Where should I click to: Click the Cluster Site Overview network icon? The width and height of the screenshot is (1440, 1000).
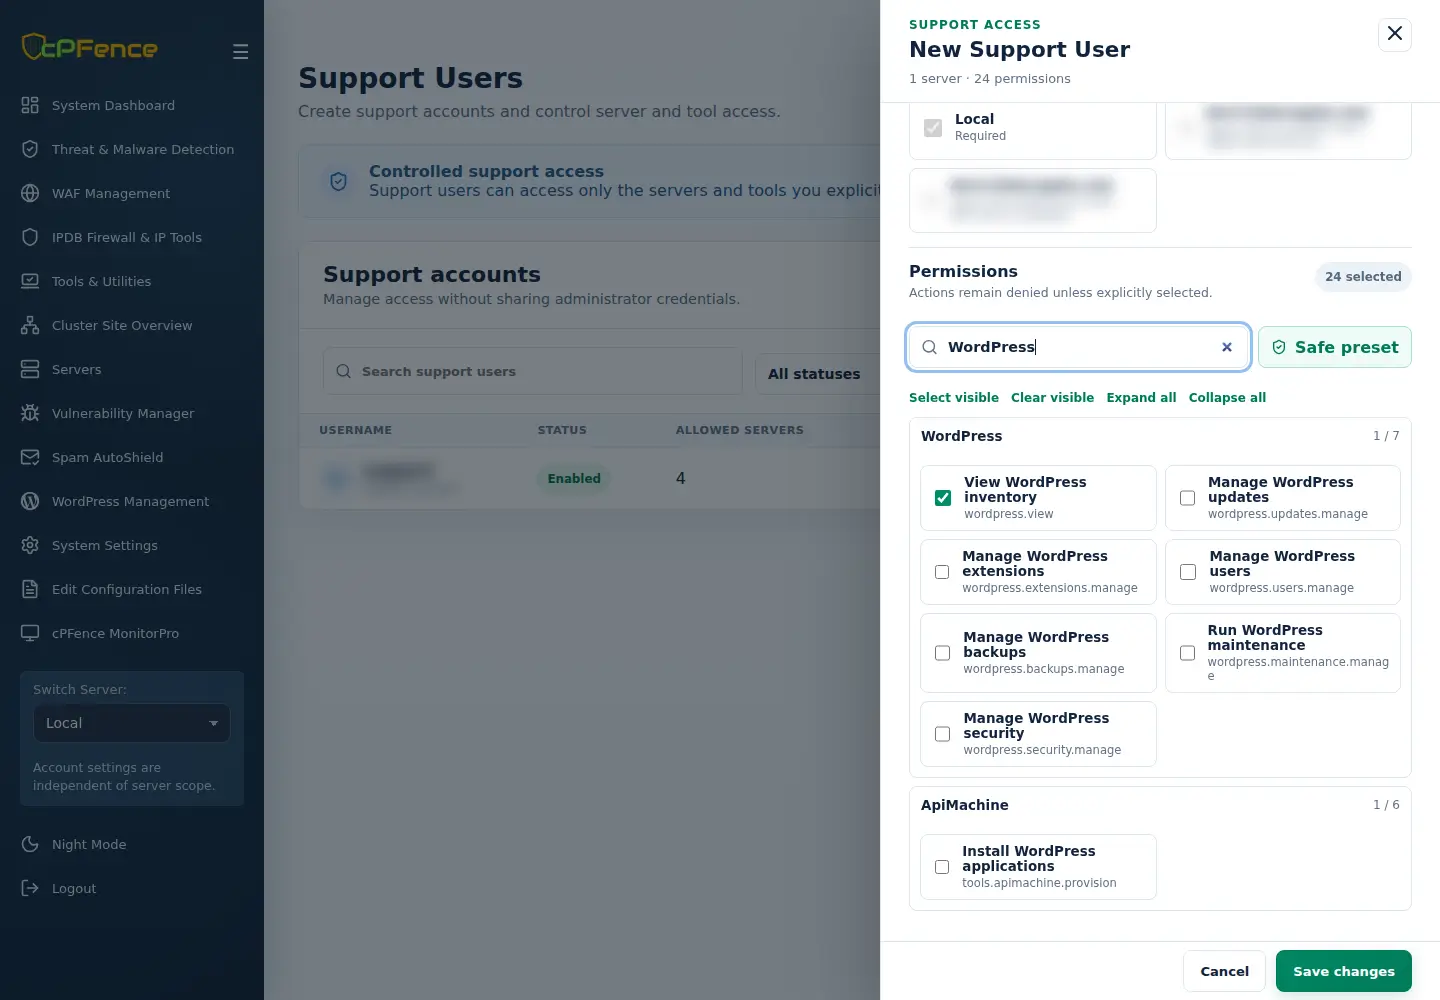click(x=30, y=325)
